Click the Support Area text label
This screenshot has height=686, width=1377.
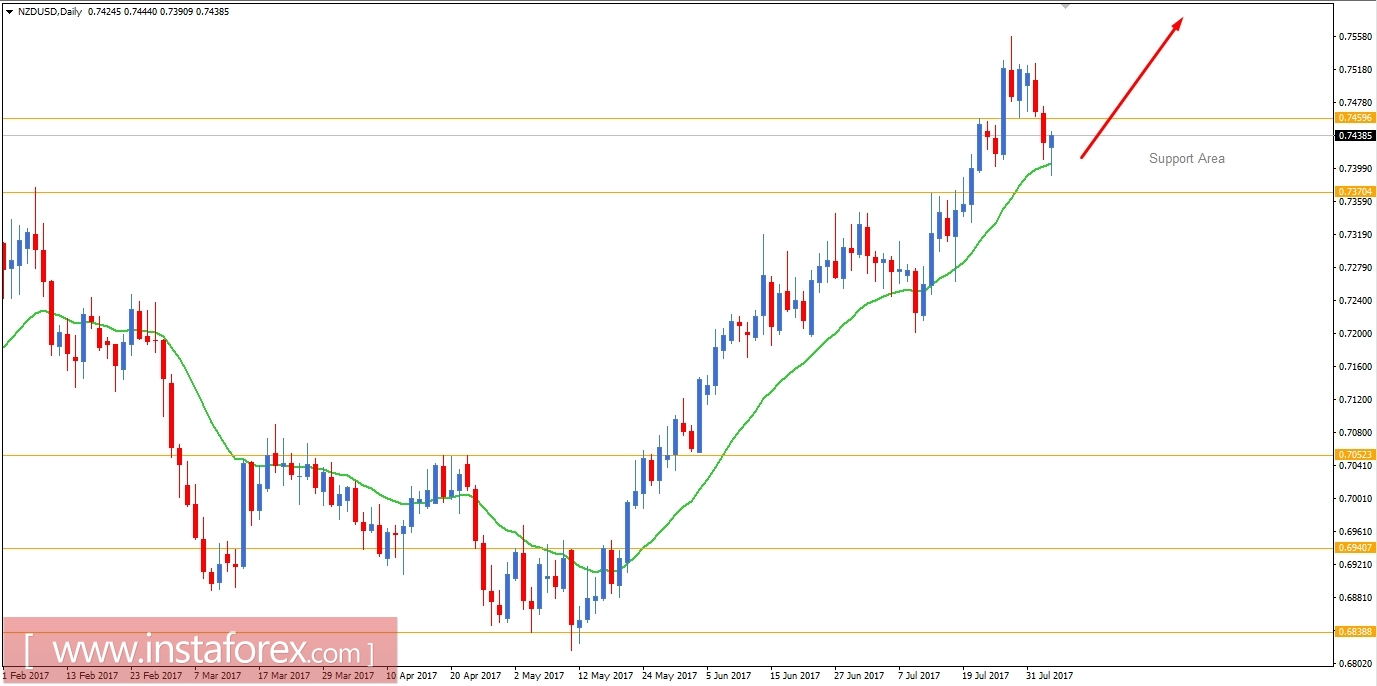(x=1187, y=158)
